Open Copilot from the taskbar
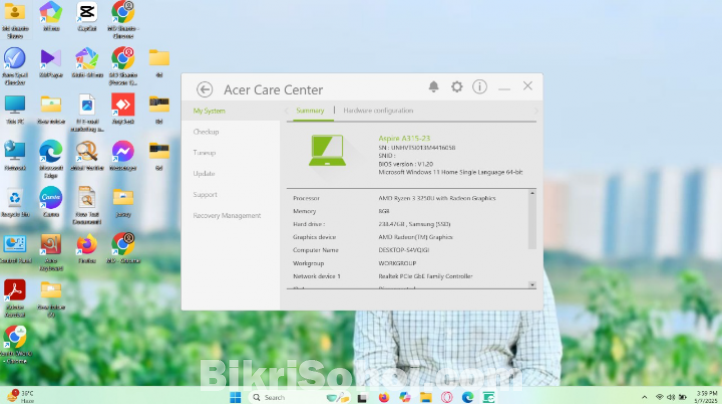This screenshot has height=404, width=722. point(405,397)
